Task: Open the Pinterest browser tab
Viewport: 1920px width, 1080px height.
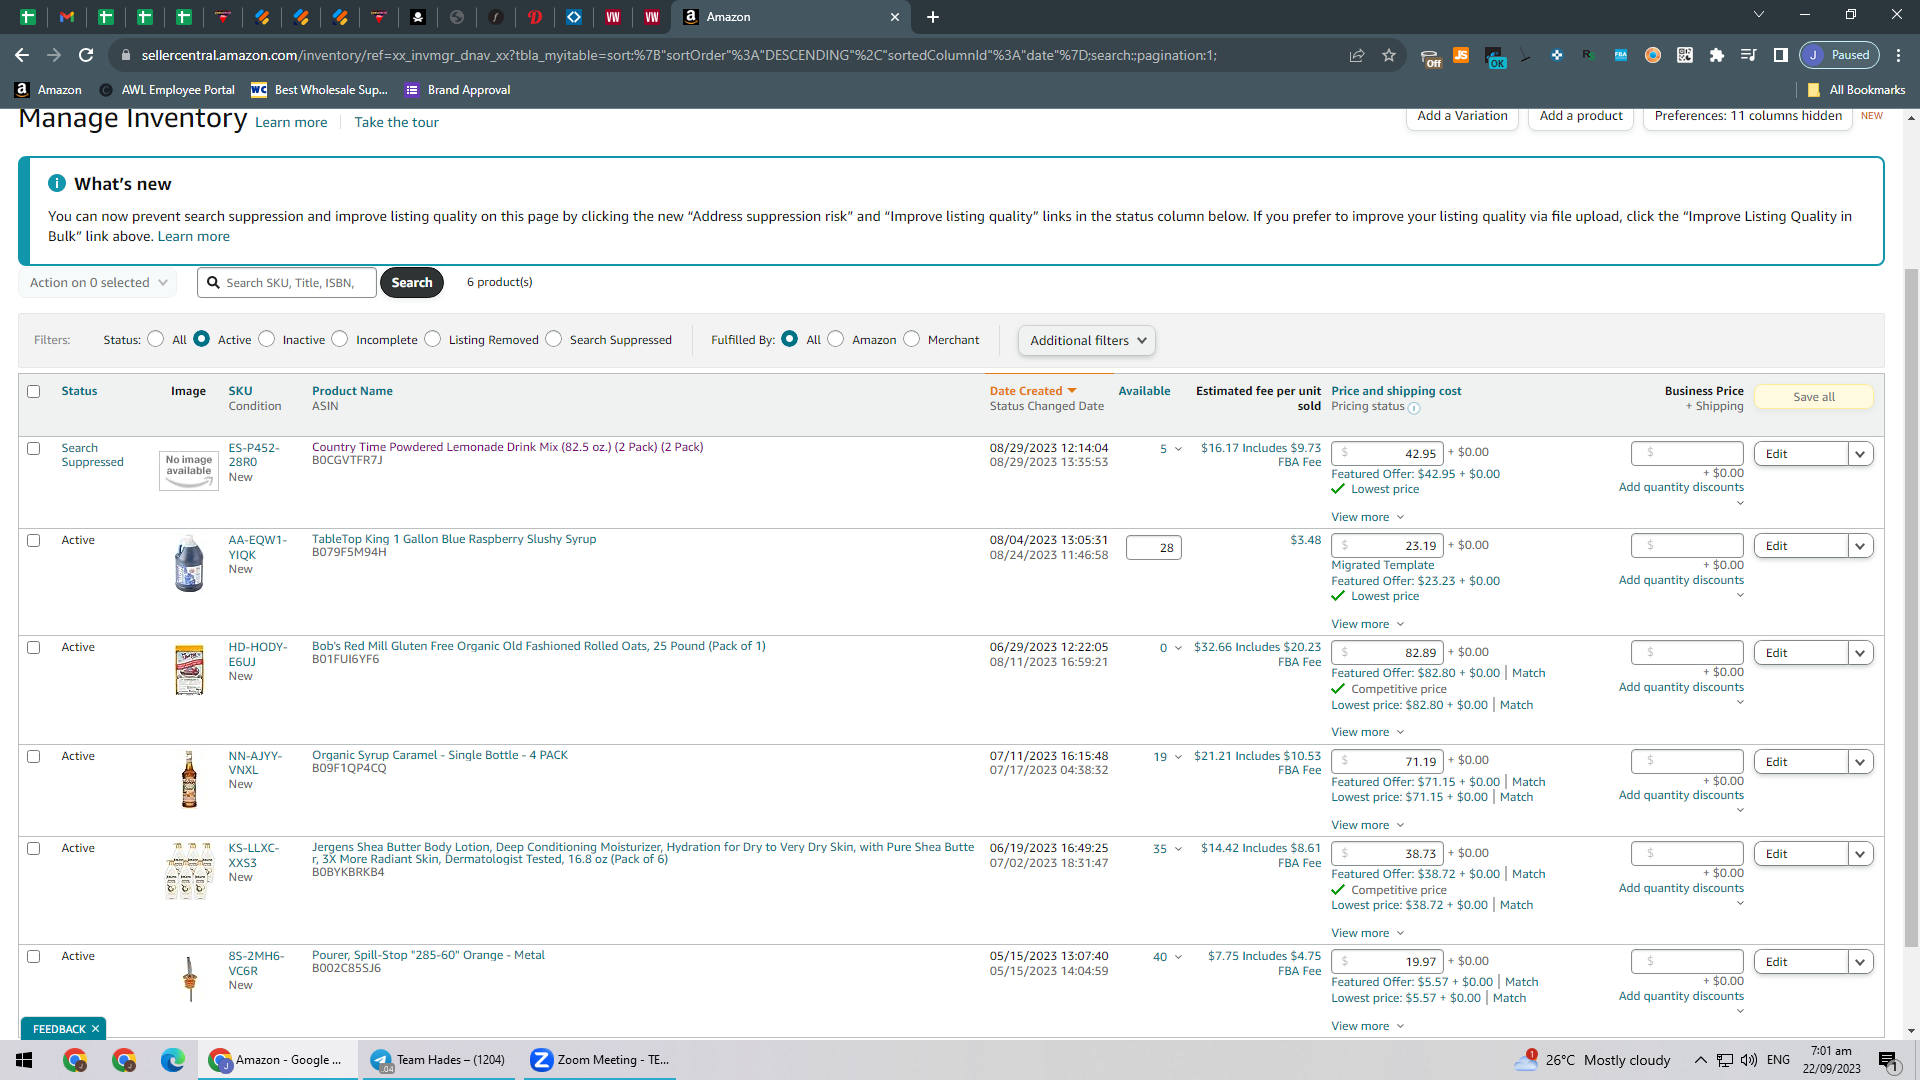Action: click(535, 17)
